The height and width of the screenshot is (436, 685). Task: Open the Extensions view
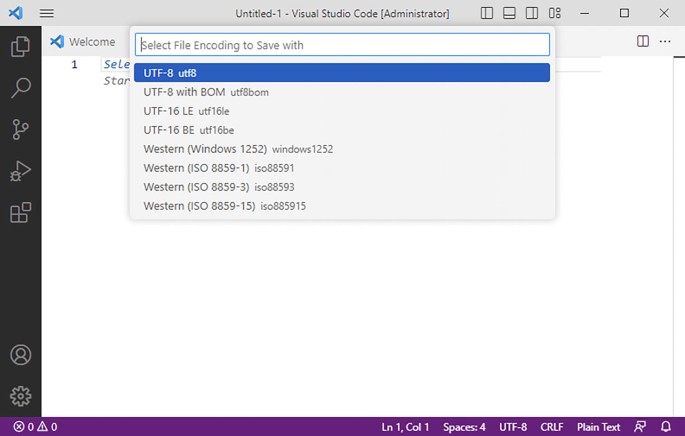pyautogui.click(x=20, y=212)
